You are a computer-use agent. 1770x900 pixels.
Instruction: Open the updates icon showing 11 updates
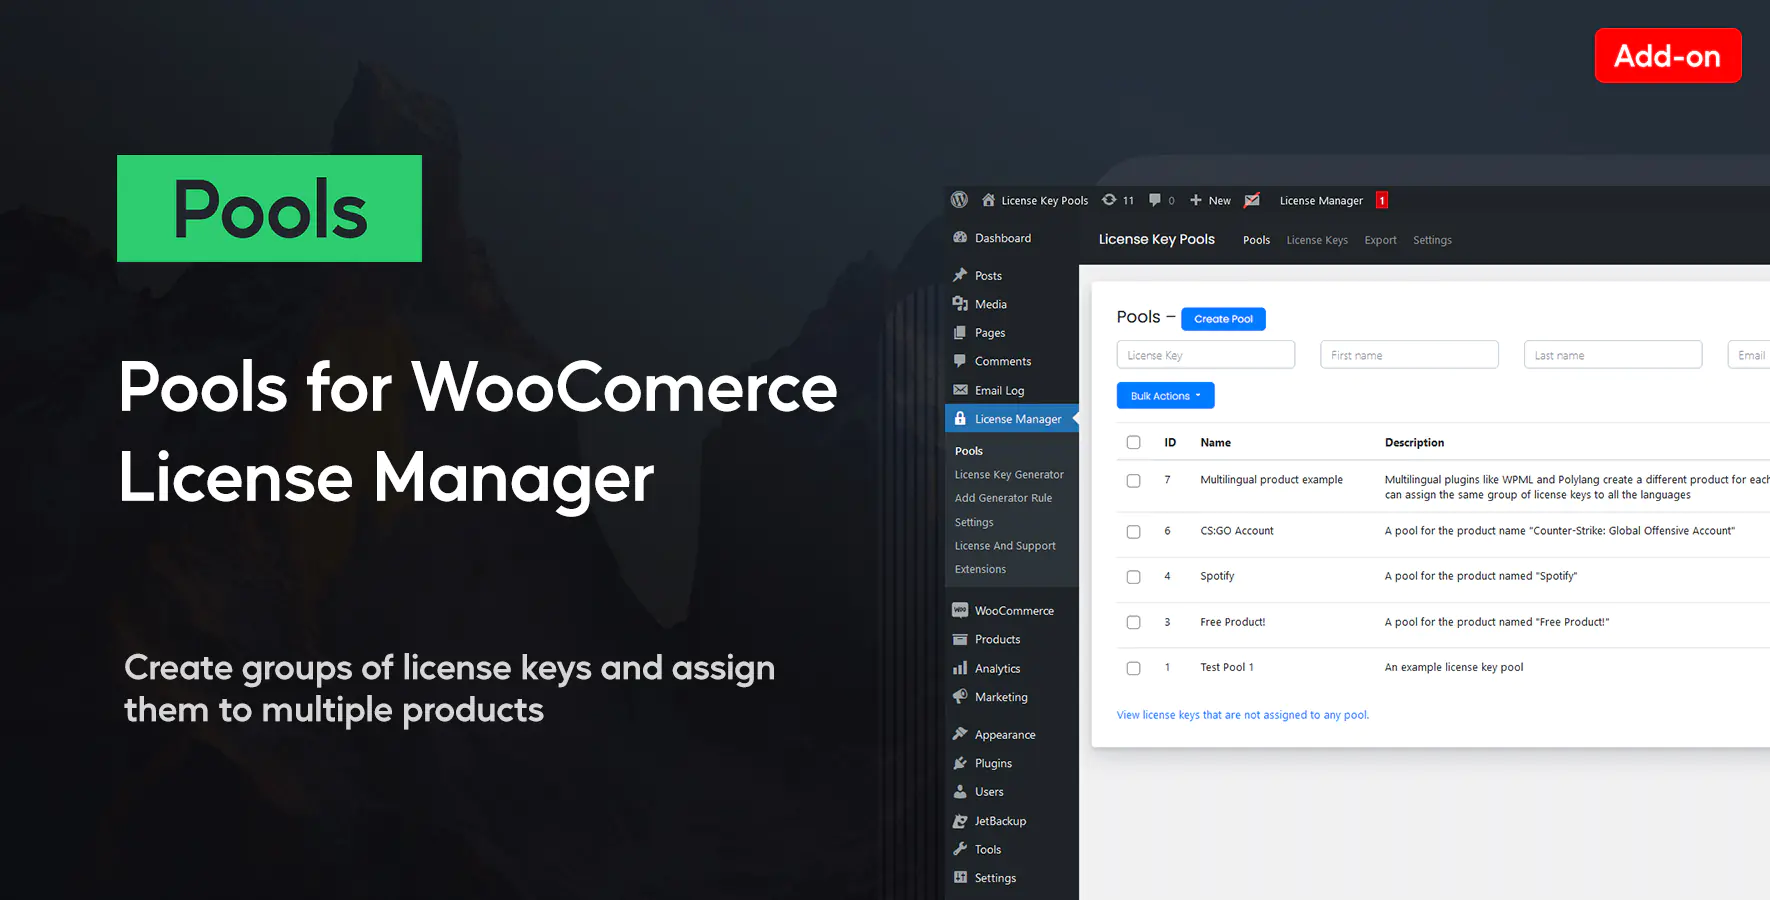tap(1110, 200)
